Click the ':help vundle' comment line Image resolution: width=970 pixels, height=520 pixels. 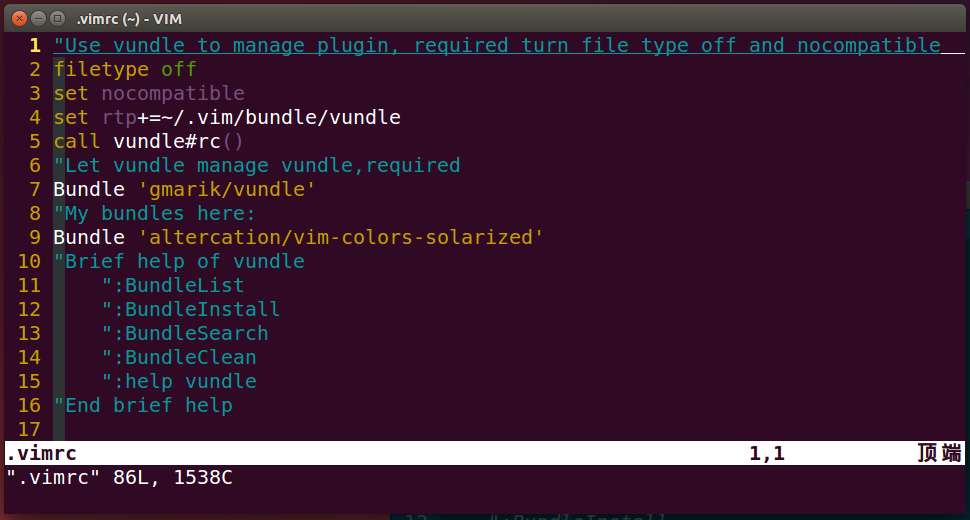(x=179, y=381)
